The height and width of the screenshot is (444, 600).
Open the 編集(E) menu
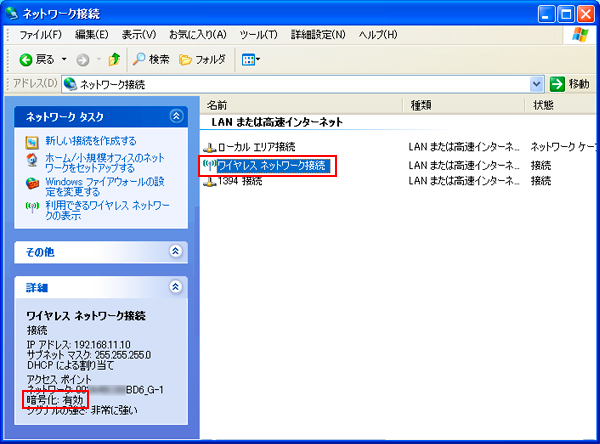click(92, 35)
